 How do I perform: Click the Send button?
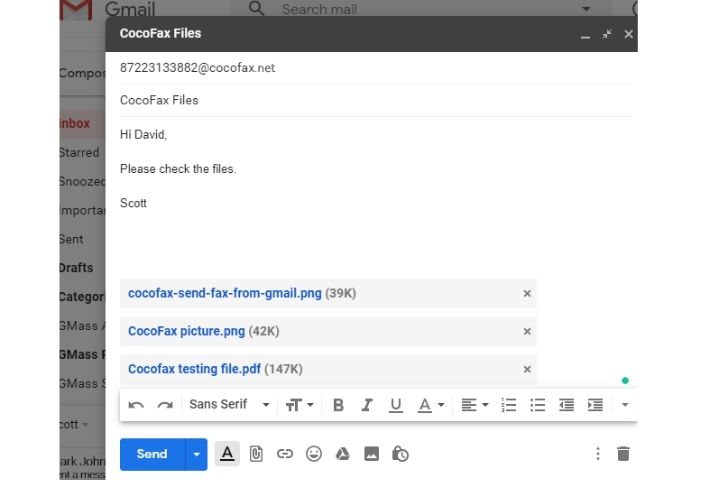pos(152,454)
